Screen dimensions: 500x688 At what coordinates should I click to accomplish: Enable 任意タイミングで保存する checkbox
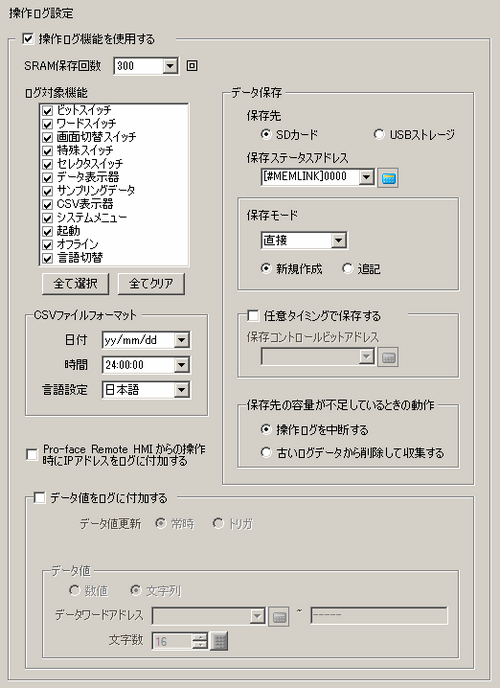[253, 315]
